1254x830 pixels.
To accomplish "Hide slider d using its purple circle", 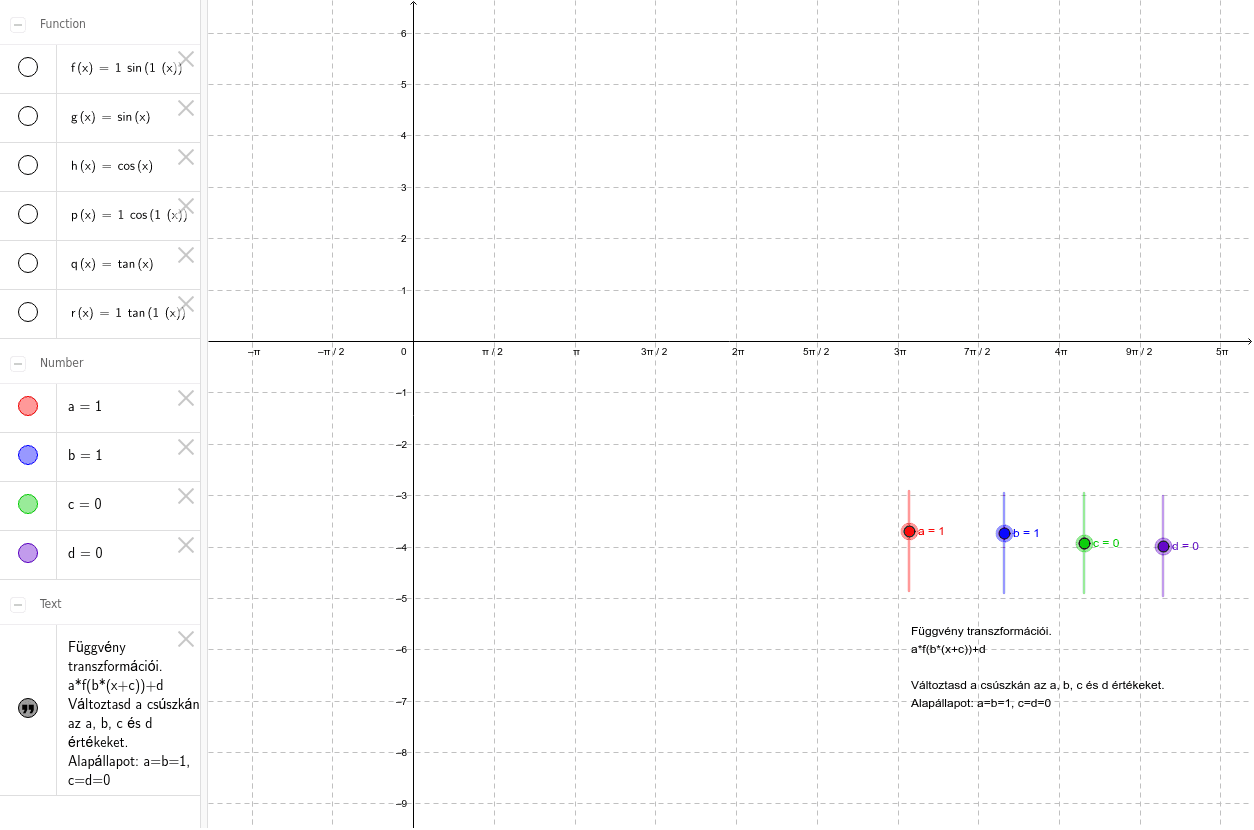I will (28, 553).
